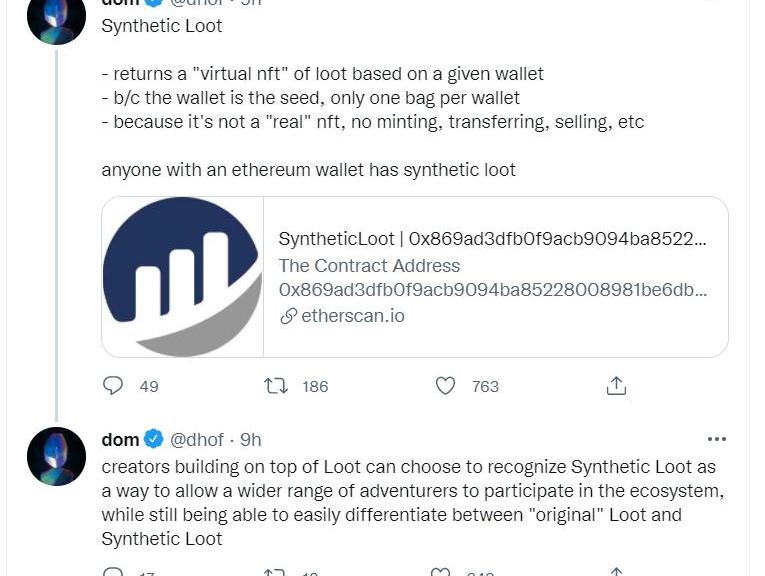Screen dimensions: 765x576
Task: Open the @dhof handle on second tweet
Action: pyautogui.click(x=198, y=439)
